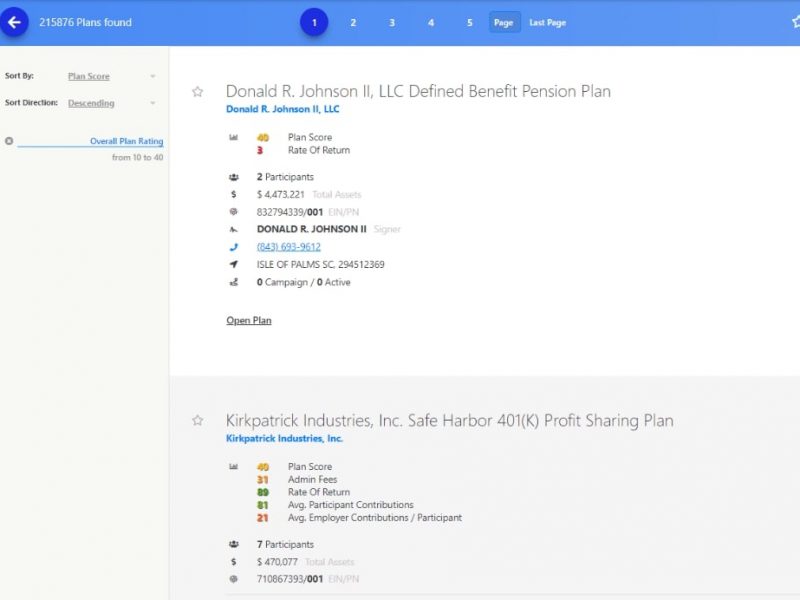Open the Kirkpatrick Industries, Inc. company link
Viewport: 800px width, 600px height.
click(x=284, y=439)
